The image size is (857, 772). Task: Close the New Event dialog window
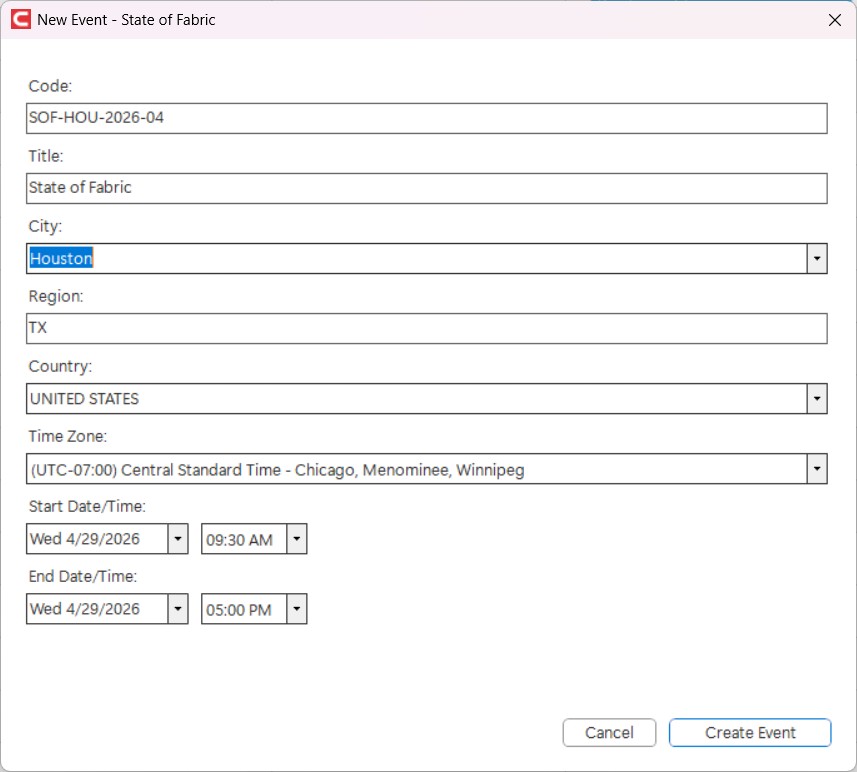pos(835,20)
